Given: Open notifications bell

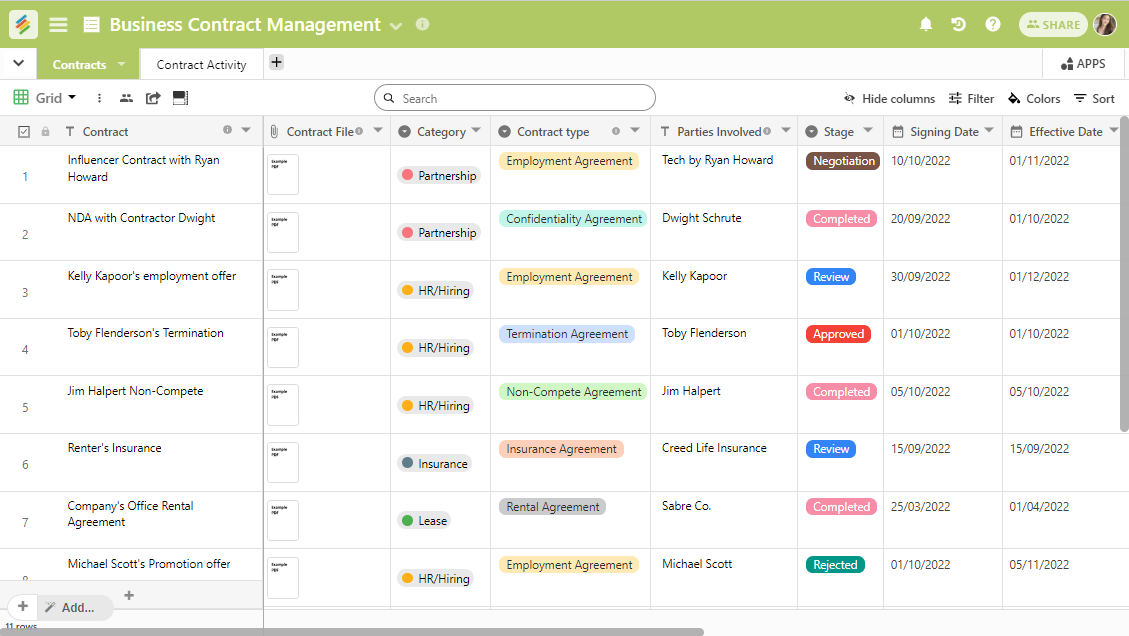Looking at the screenshot, I should (x=925, y=24).
